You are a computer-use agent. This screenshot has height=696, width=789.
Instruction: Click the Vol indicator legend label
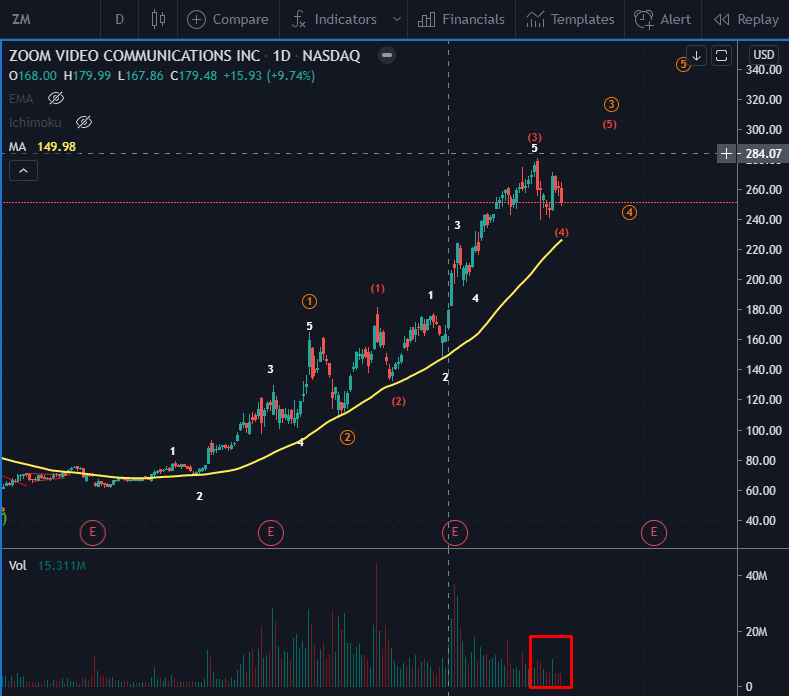pyautogui.click(x=18, y=566)
